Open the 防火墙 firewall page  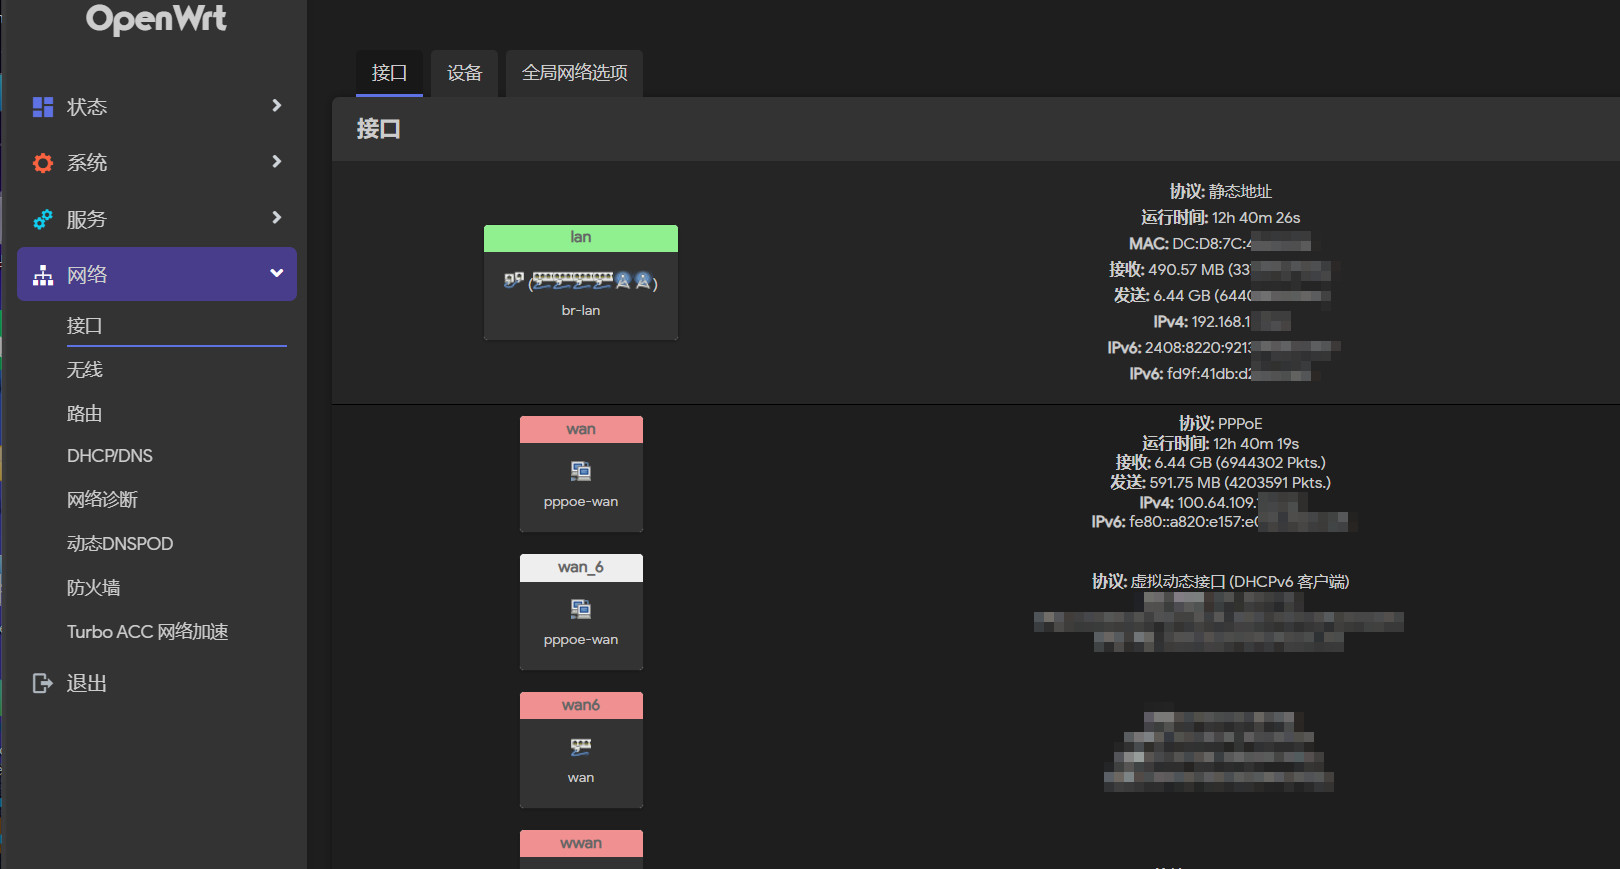[94, 588]
